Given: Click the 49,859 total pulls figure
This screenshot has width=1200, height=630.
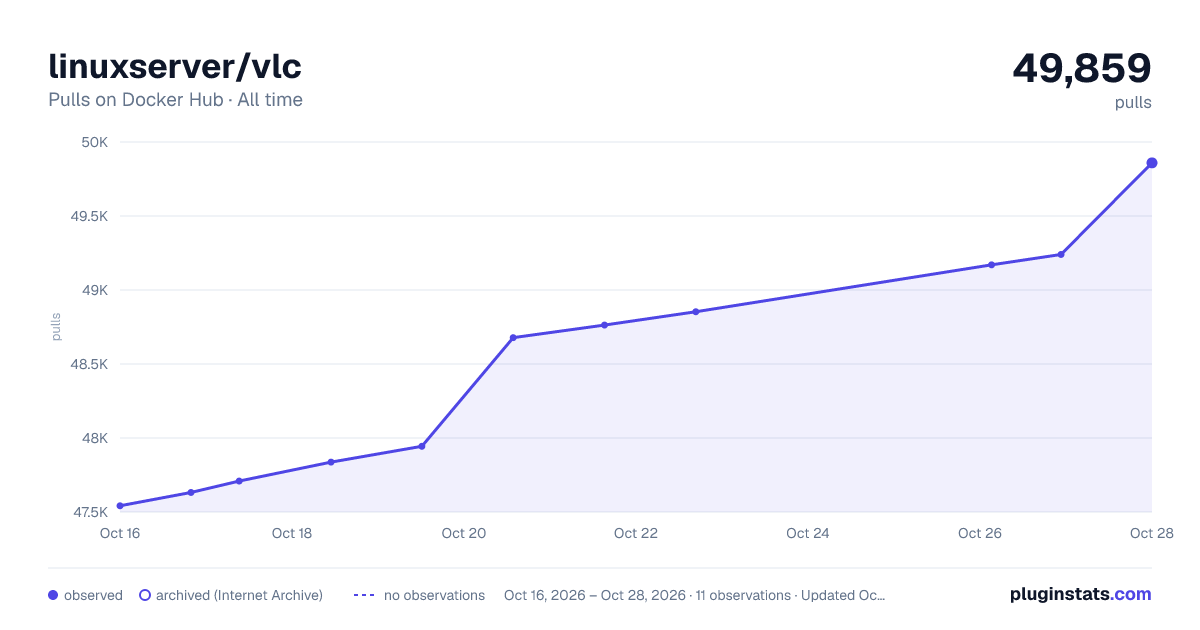Looking at the screenshot, I should tap(1082, 68).
